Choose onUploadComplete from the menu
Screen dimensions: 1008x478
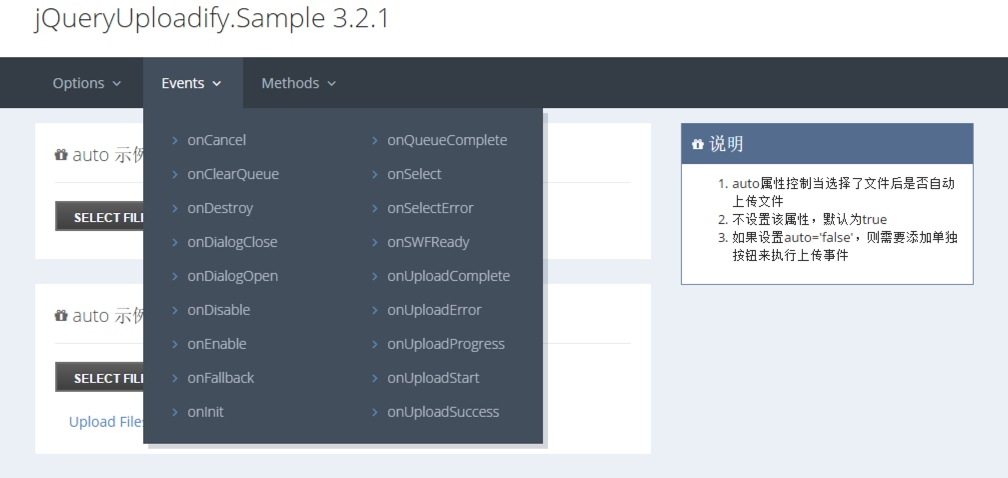tap(449, 276)
